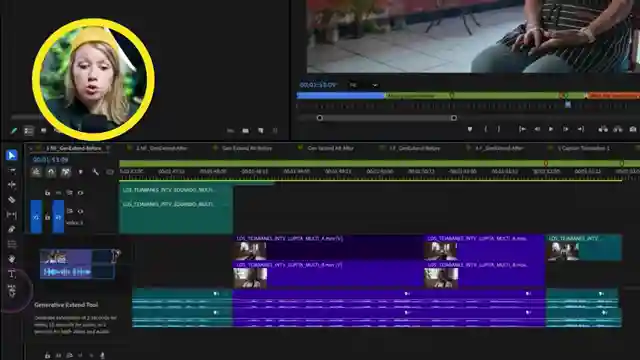Image resolution: width=640 pixels, height=360 pixels.
Task: Toggle lock on the top video track
Action: [x=47, y=193]
